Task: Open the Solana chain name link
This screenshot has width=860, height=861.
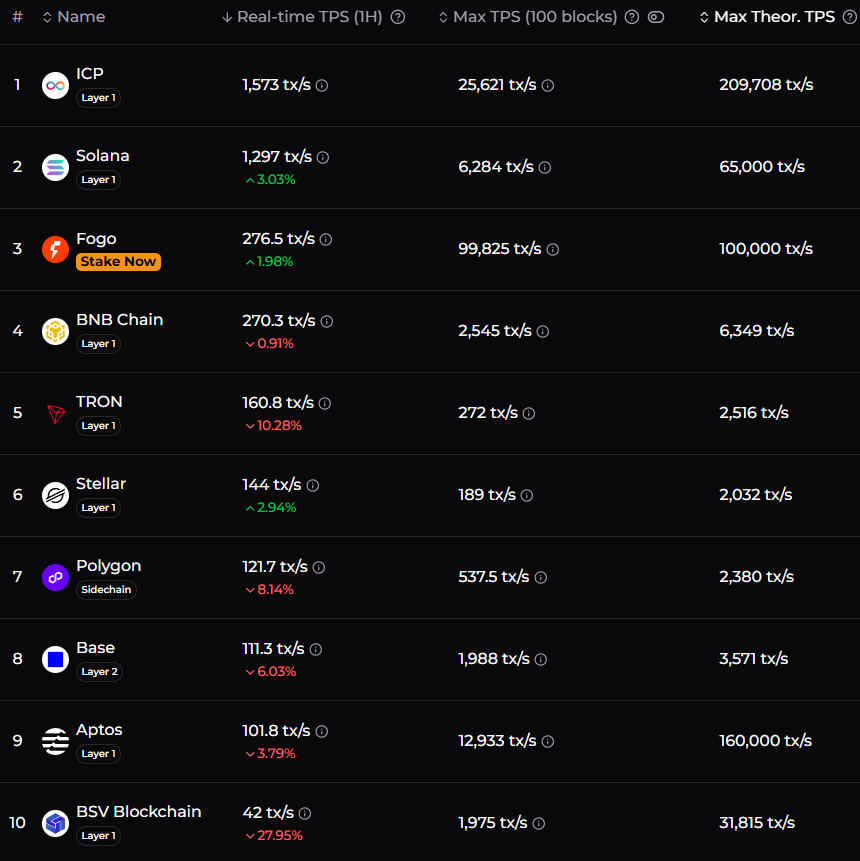Action: [x=103, y=156]
